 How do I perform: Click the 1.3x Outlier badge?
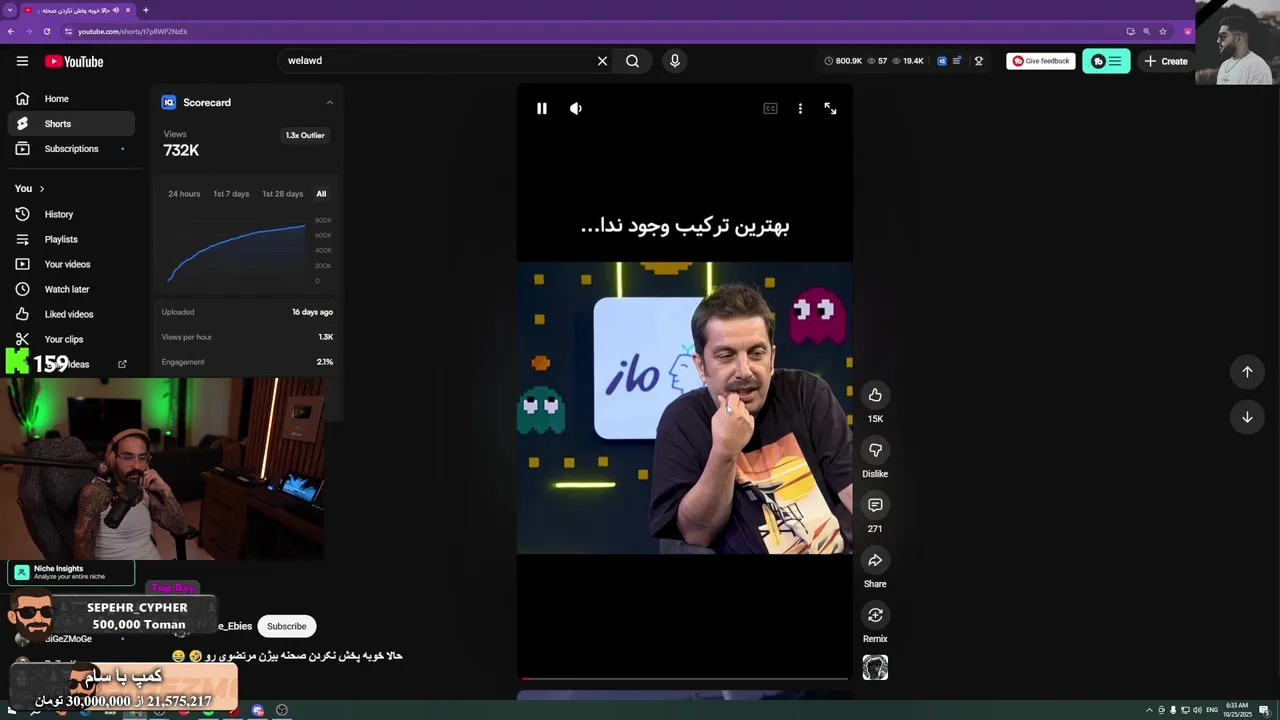(305, 135)
